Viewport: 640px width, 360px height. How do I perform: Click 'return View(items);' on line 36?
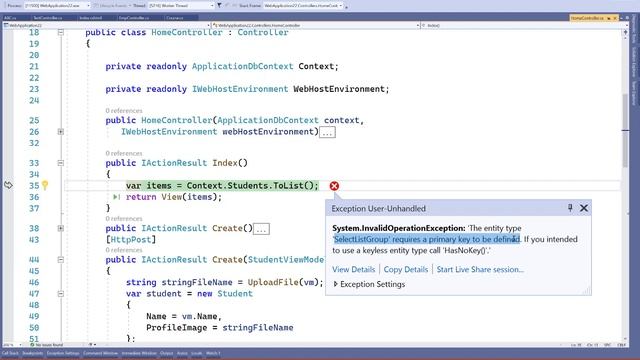pyautogui.click(x=174, y=197)
